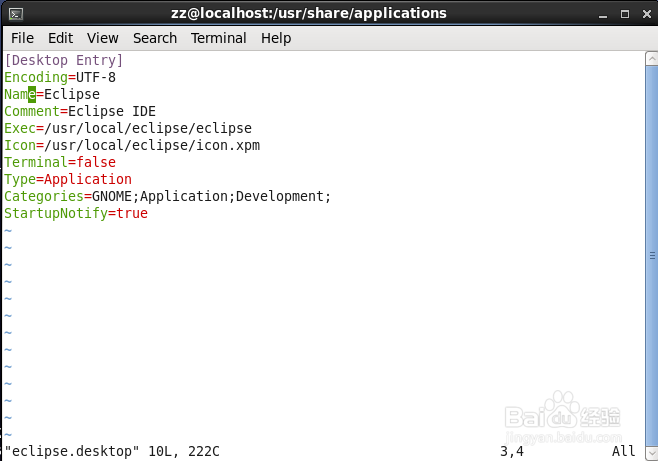Click the window title zz@localhost:/usr/share/applications
Image resolution: width=658 pixels, height=461 pixels.
[309, 13]
